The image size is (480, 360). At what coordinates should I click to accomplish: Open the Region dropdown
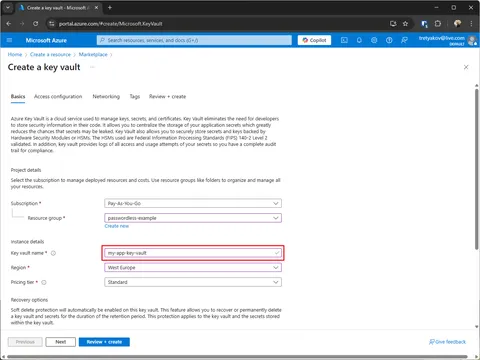pyautogui.click(x=193, y=268)
